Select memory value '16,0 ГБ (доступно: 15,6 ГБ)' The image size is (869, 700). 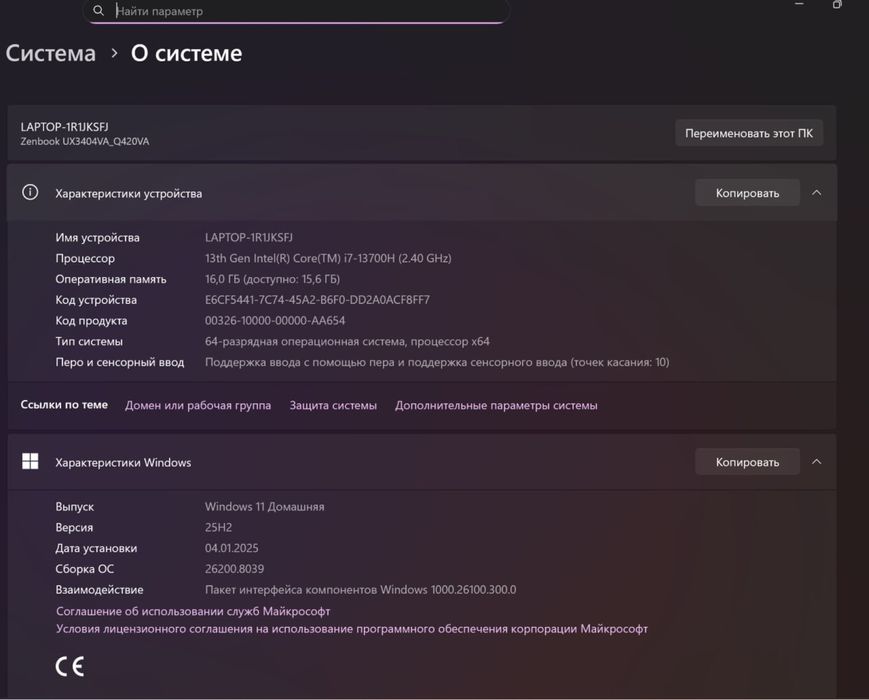point(272,279)
